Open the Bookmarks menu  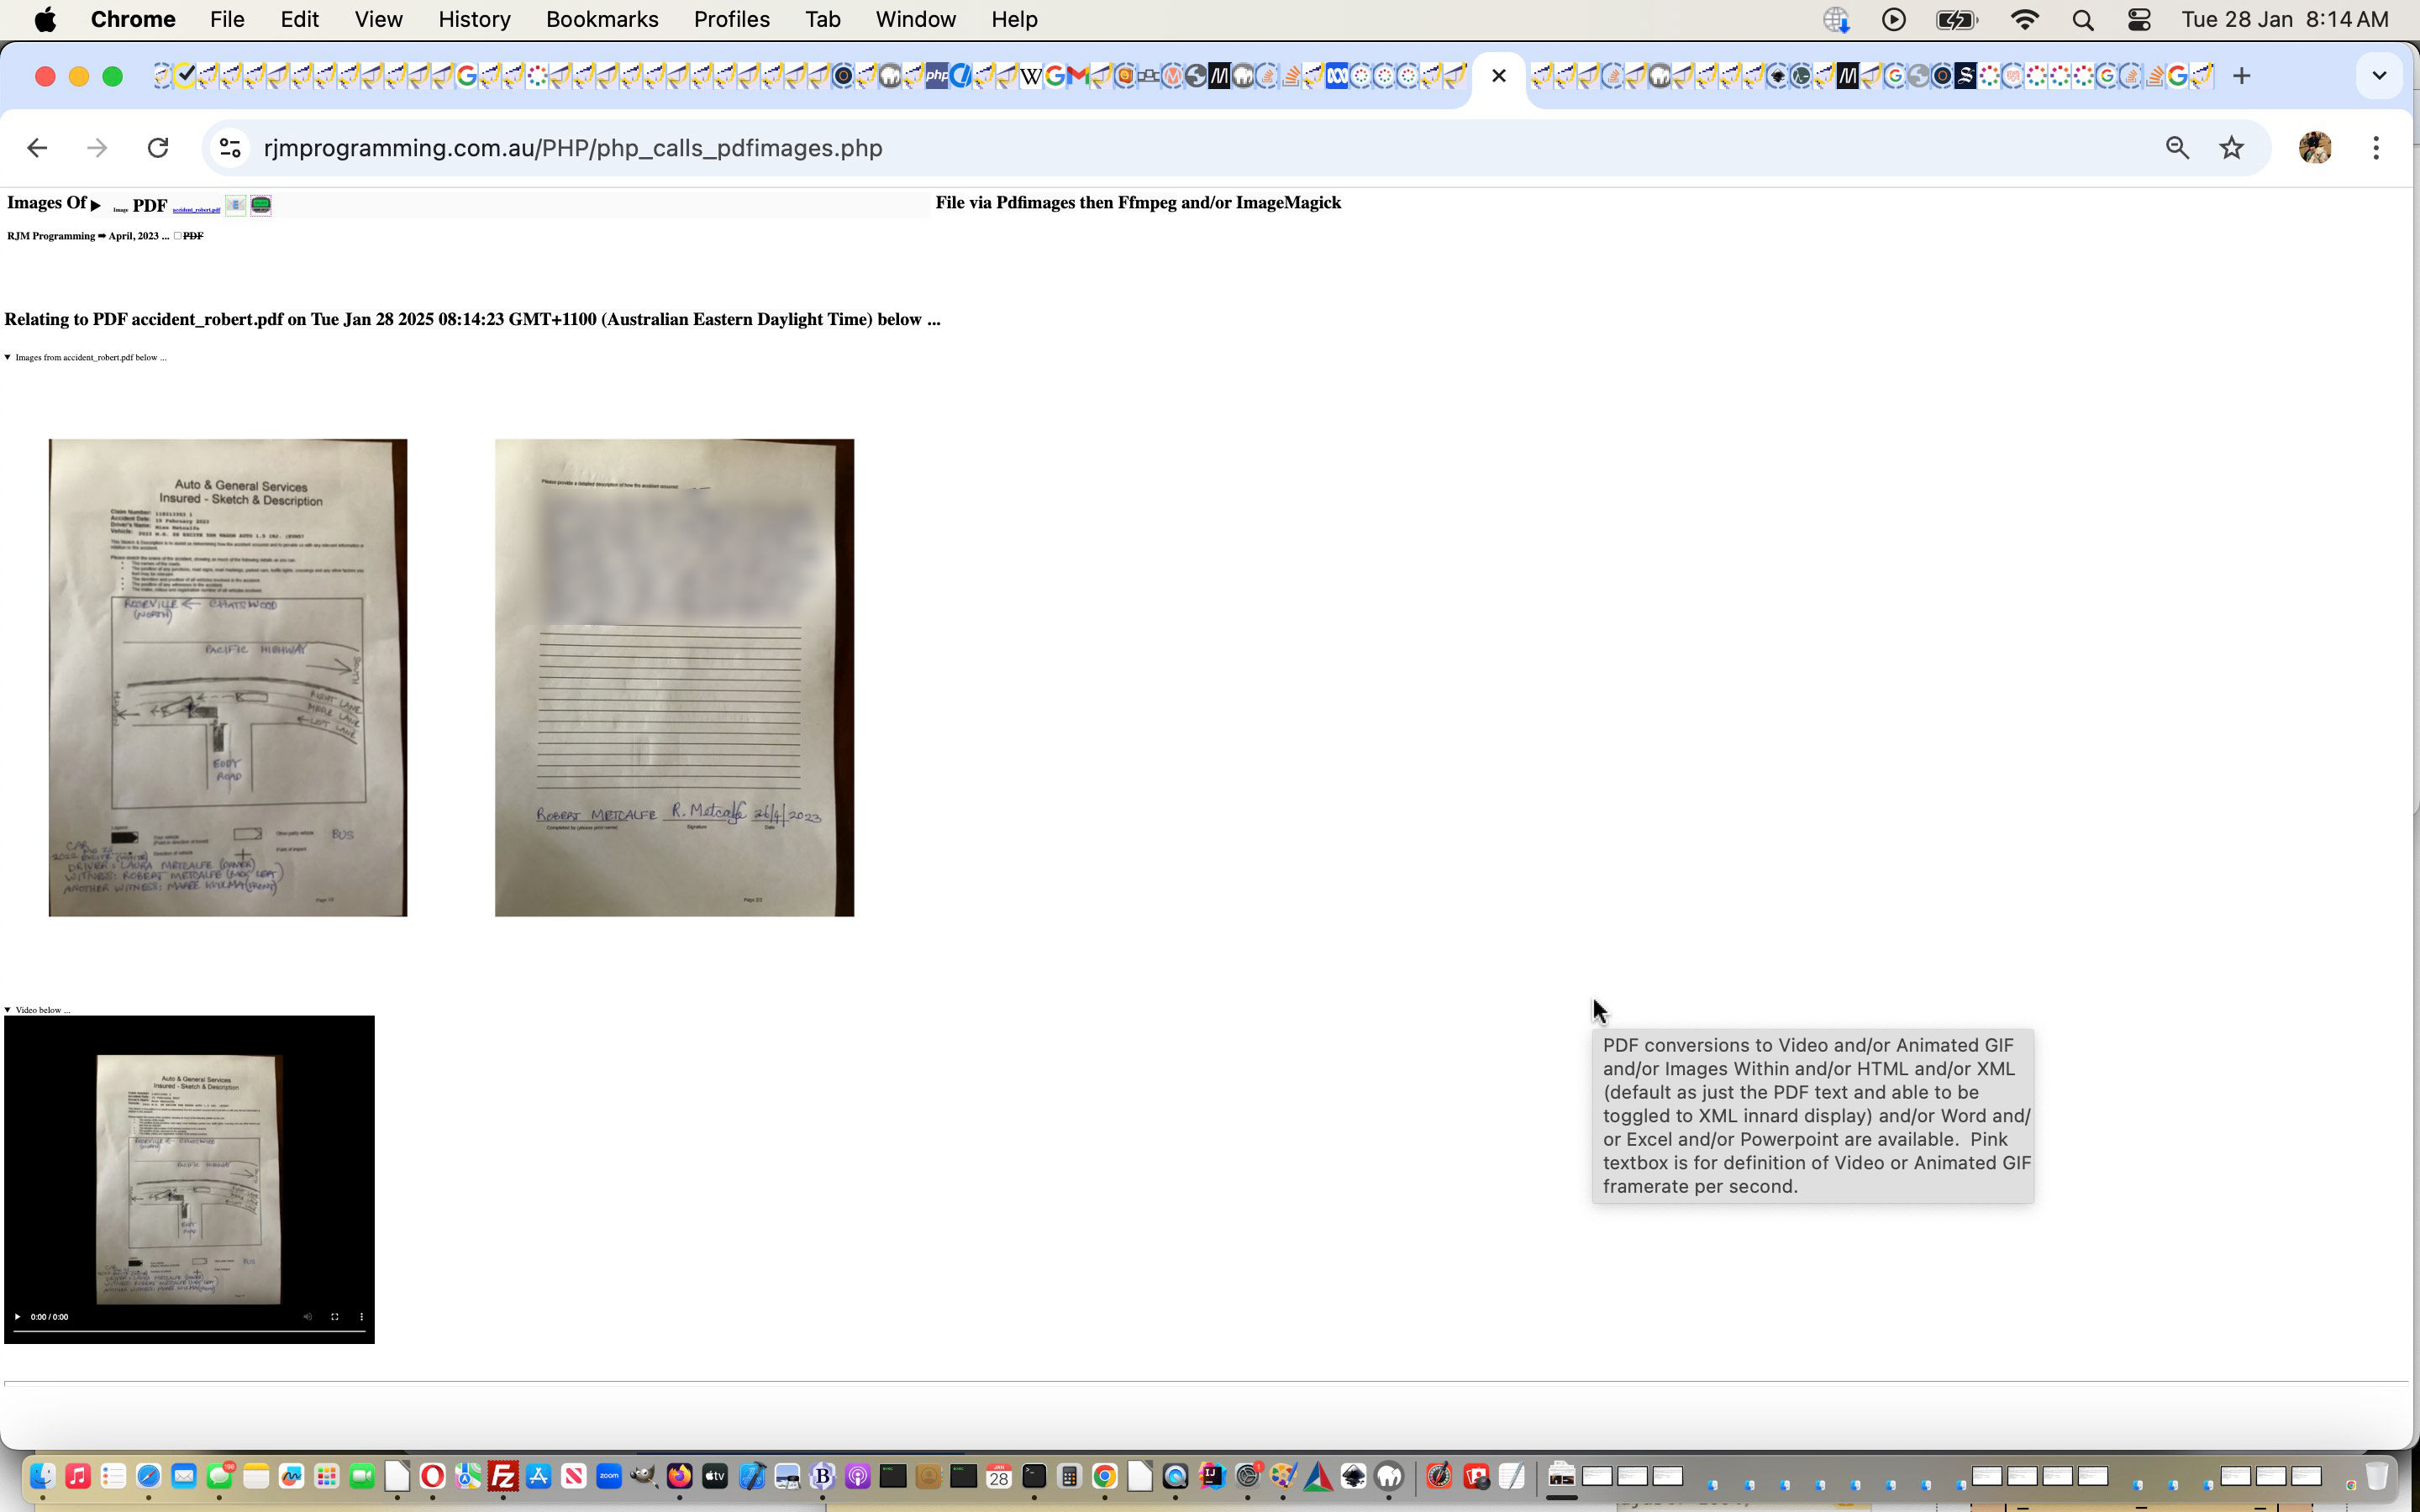click(x=602, y=19)
